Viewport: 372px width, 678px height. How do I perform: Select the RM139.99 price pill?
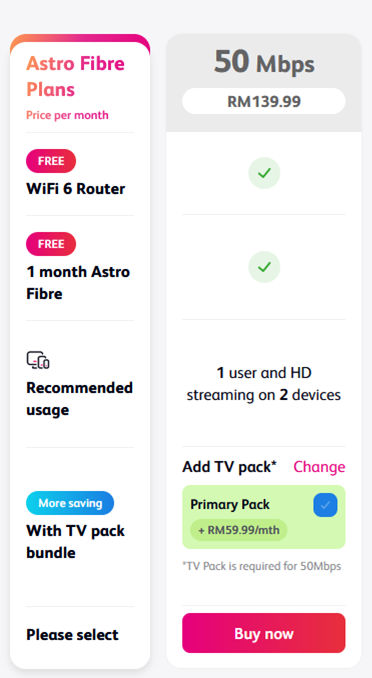coord(264,102)
